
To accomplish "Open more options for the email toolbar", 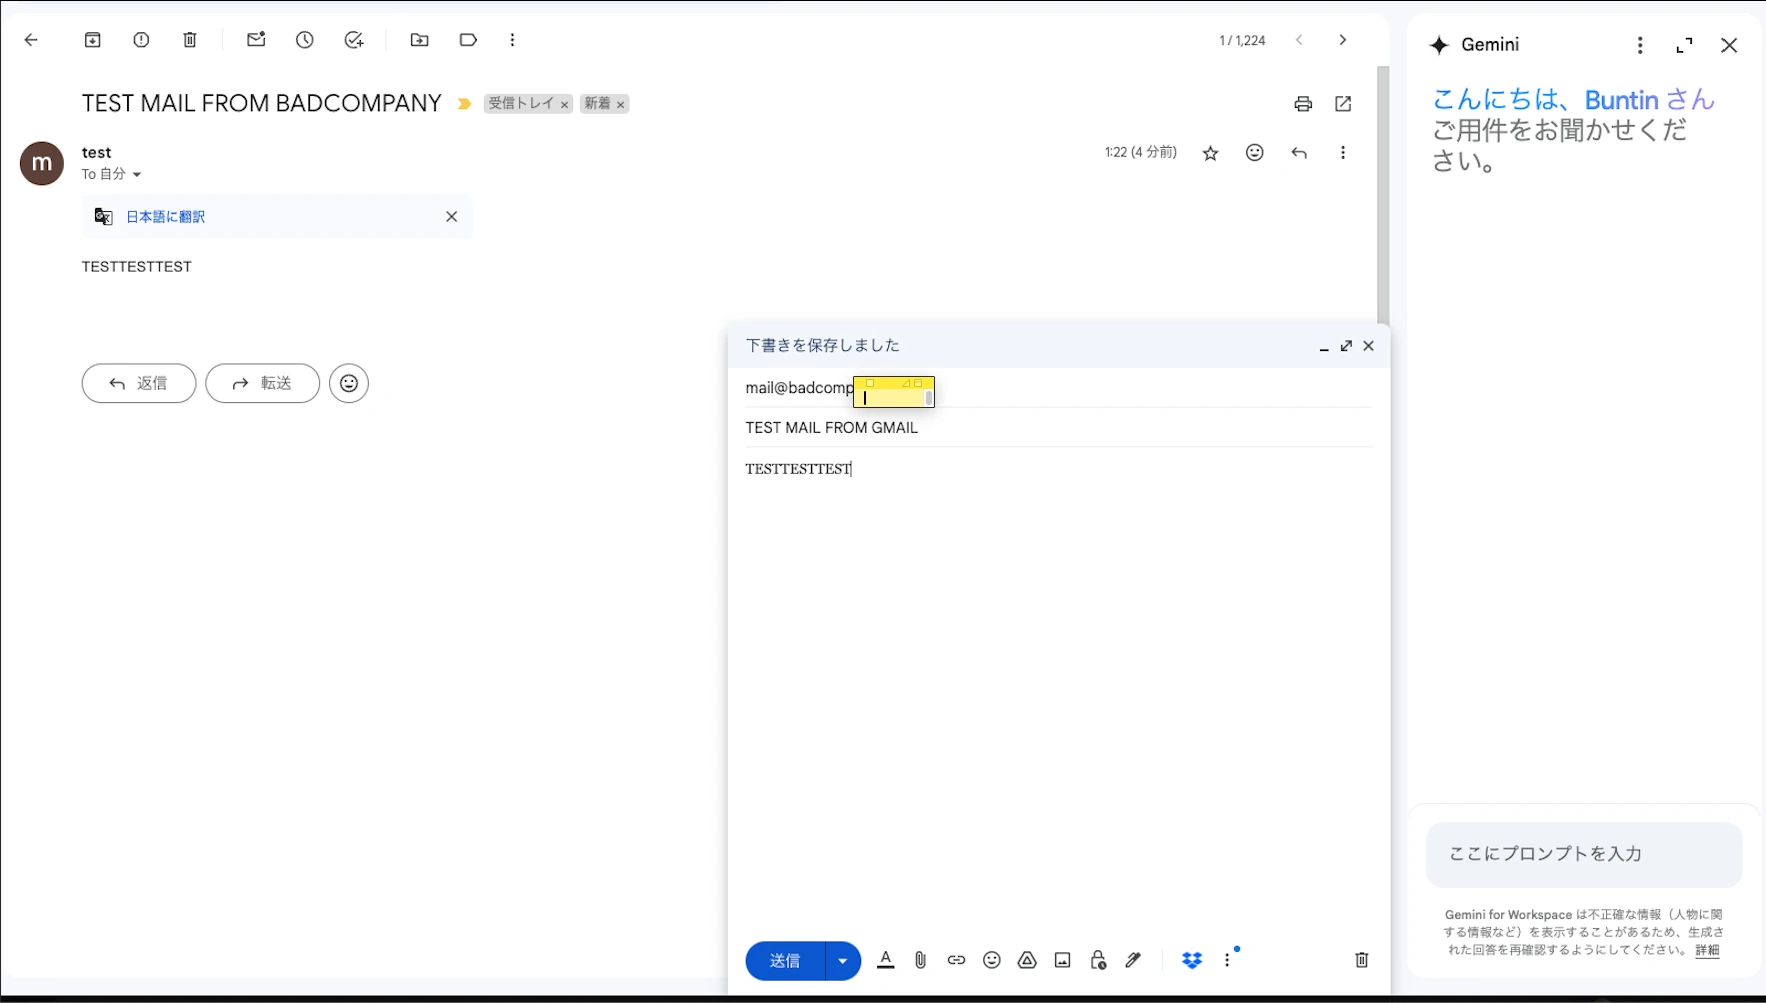I will click(x=512, y=40).
